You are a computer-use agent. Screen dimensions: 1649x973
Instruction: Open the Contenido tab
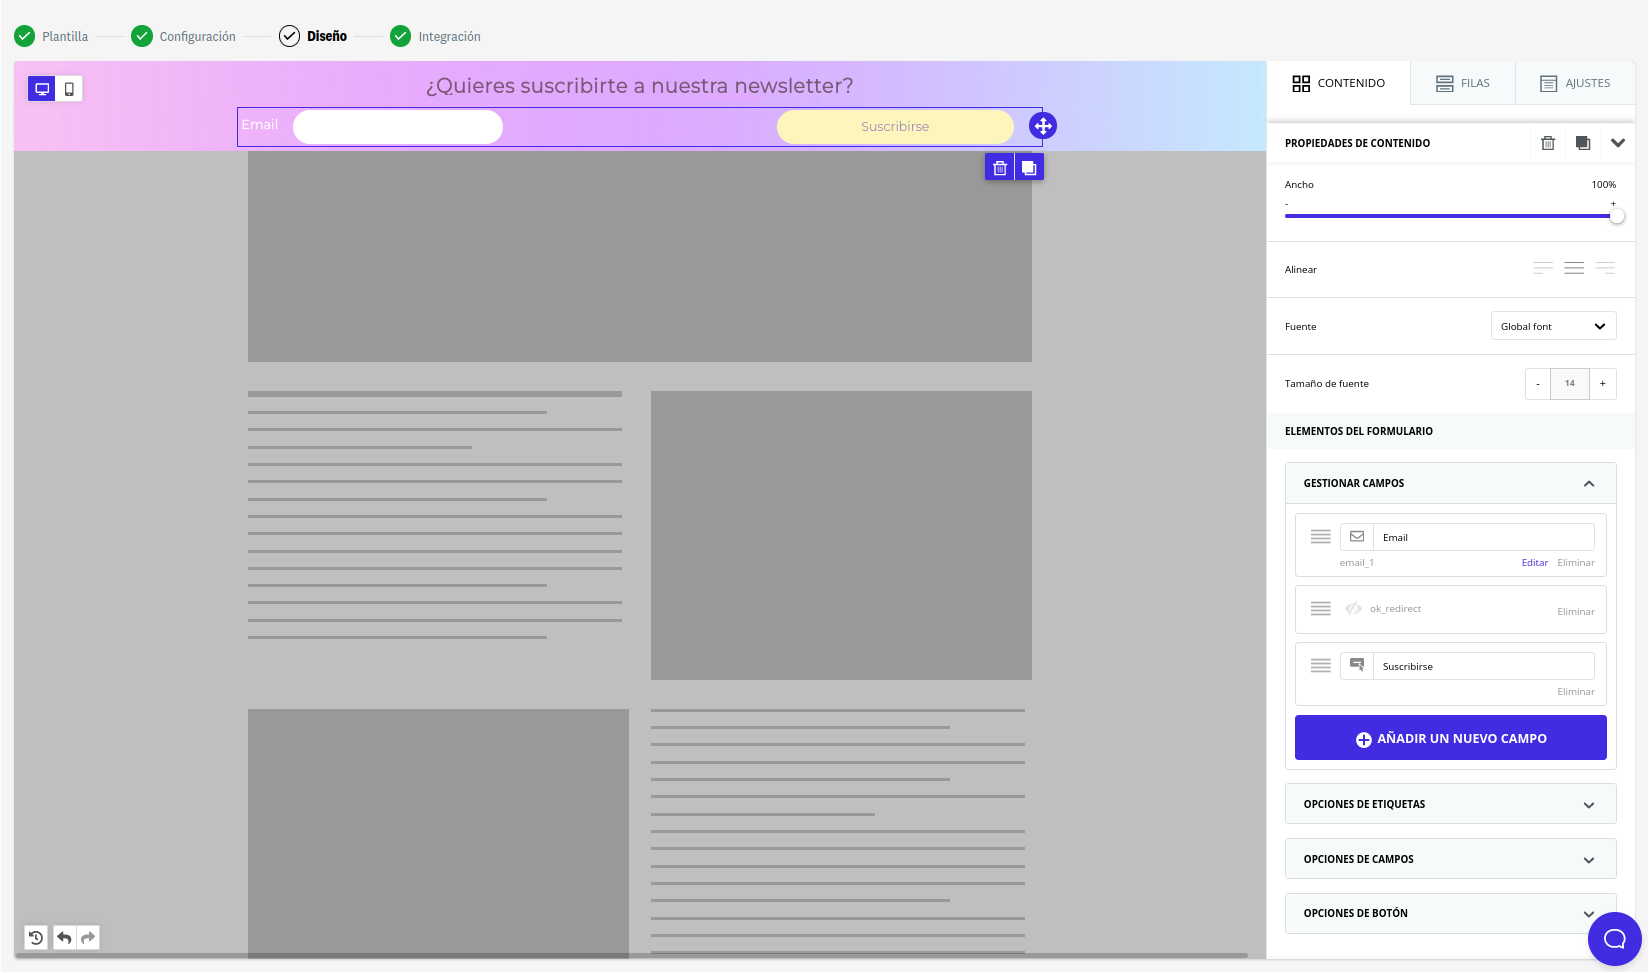[x=1338, y=83]
